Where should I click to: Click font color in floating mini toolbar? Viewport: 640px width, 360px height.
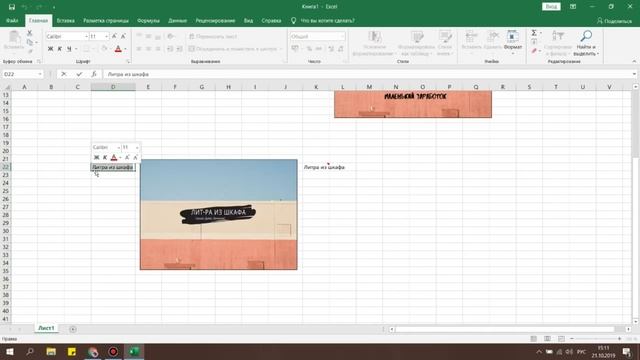pos(114,158)
